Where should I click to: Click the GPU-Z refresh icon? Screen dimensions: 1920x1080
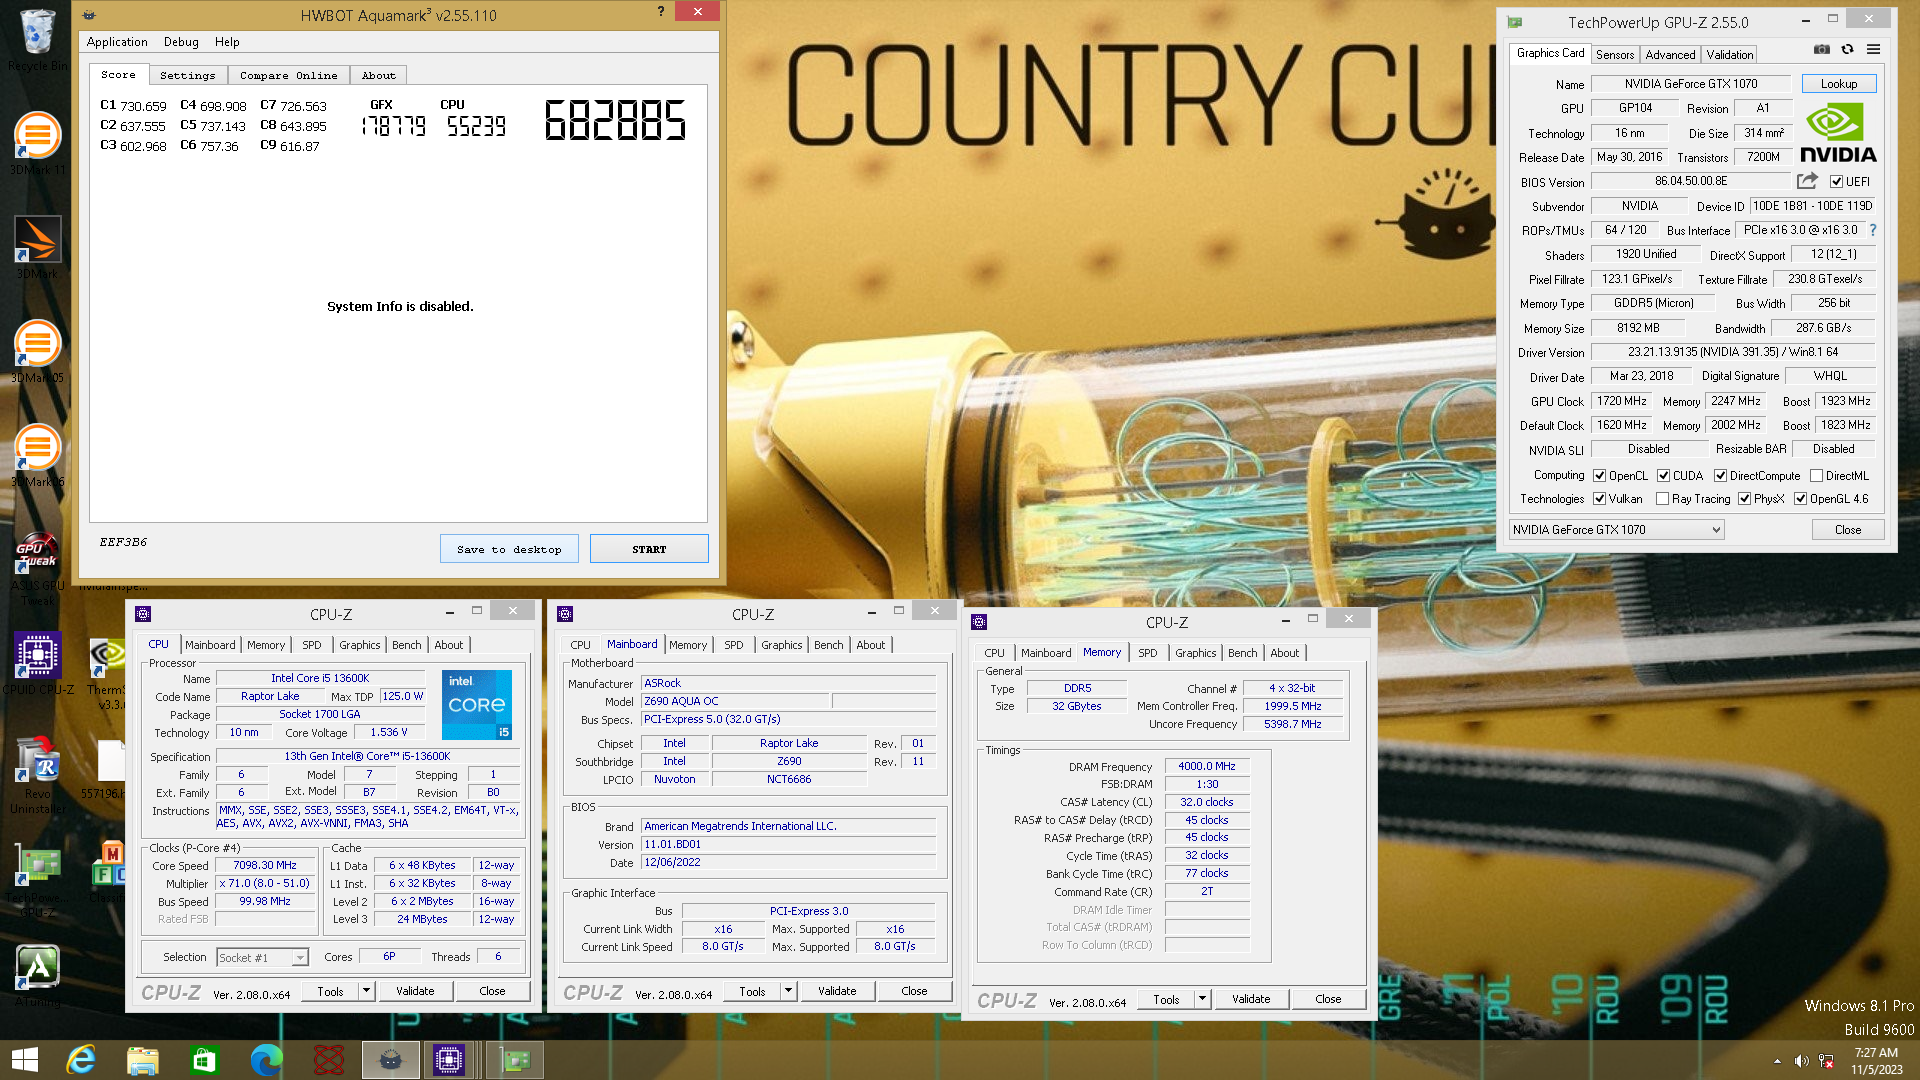pos(1847,49)
